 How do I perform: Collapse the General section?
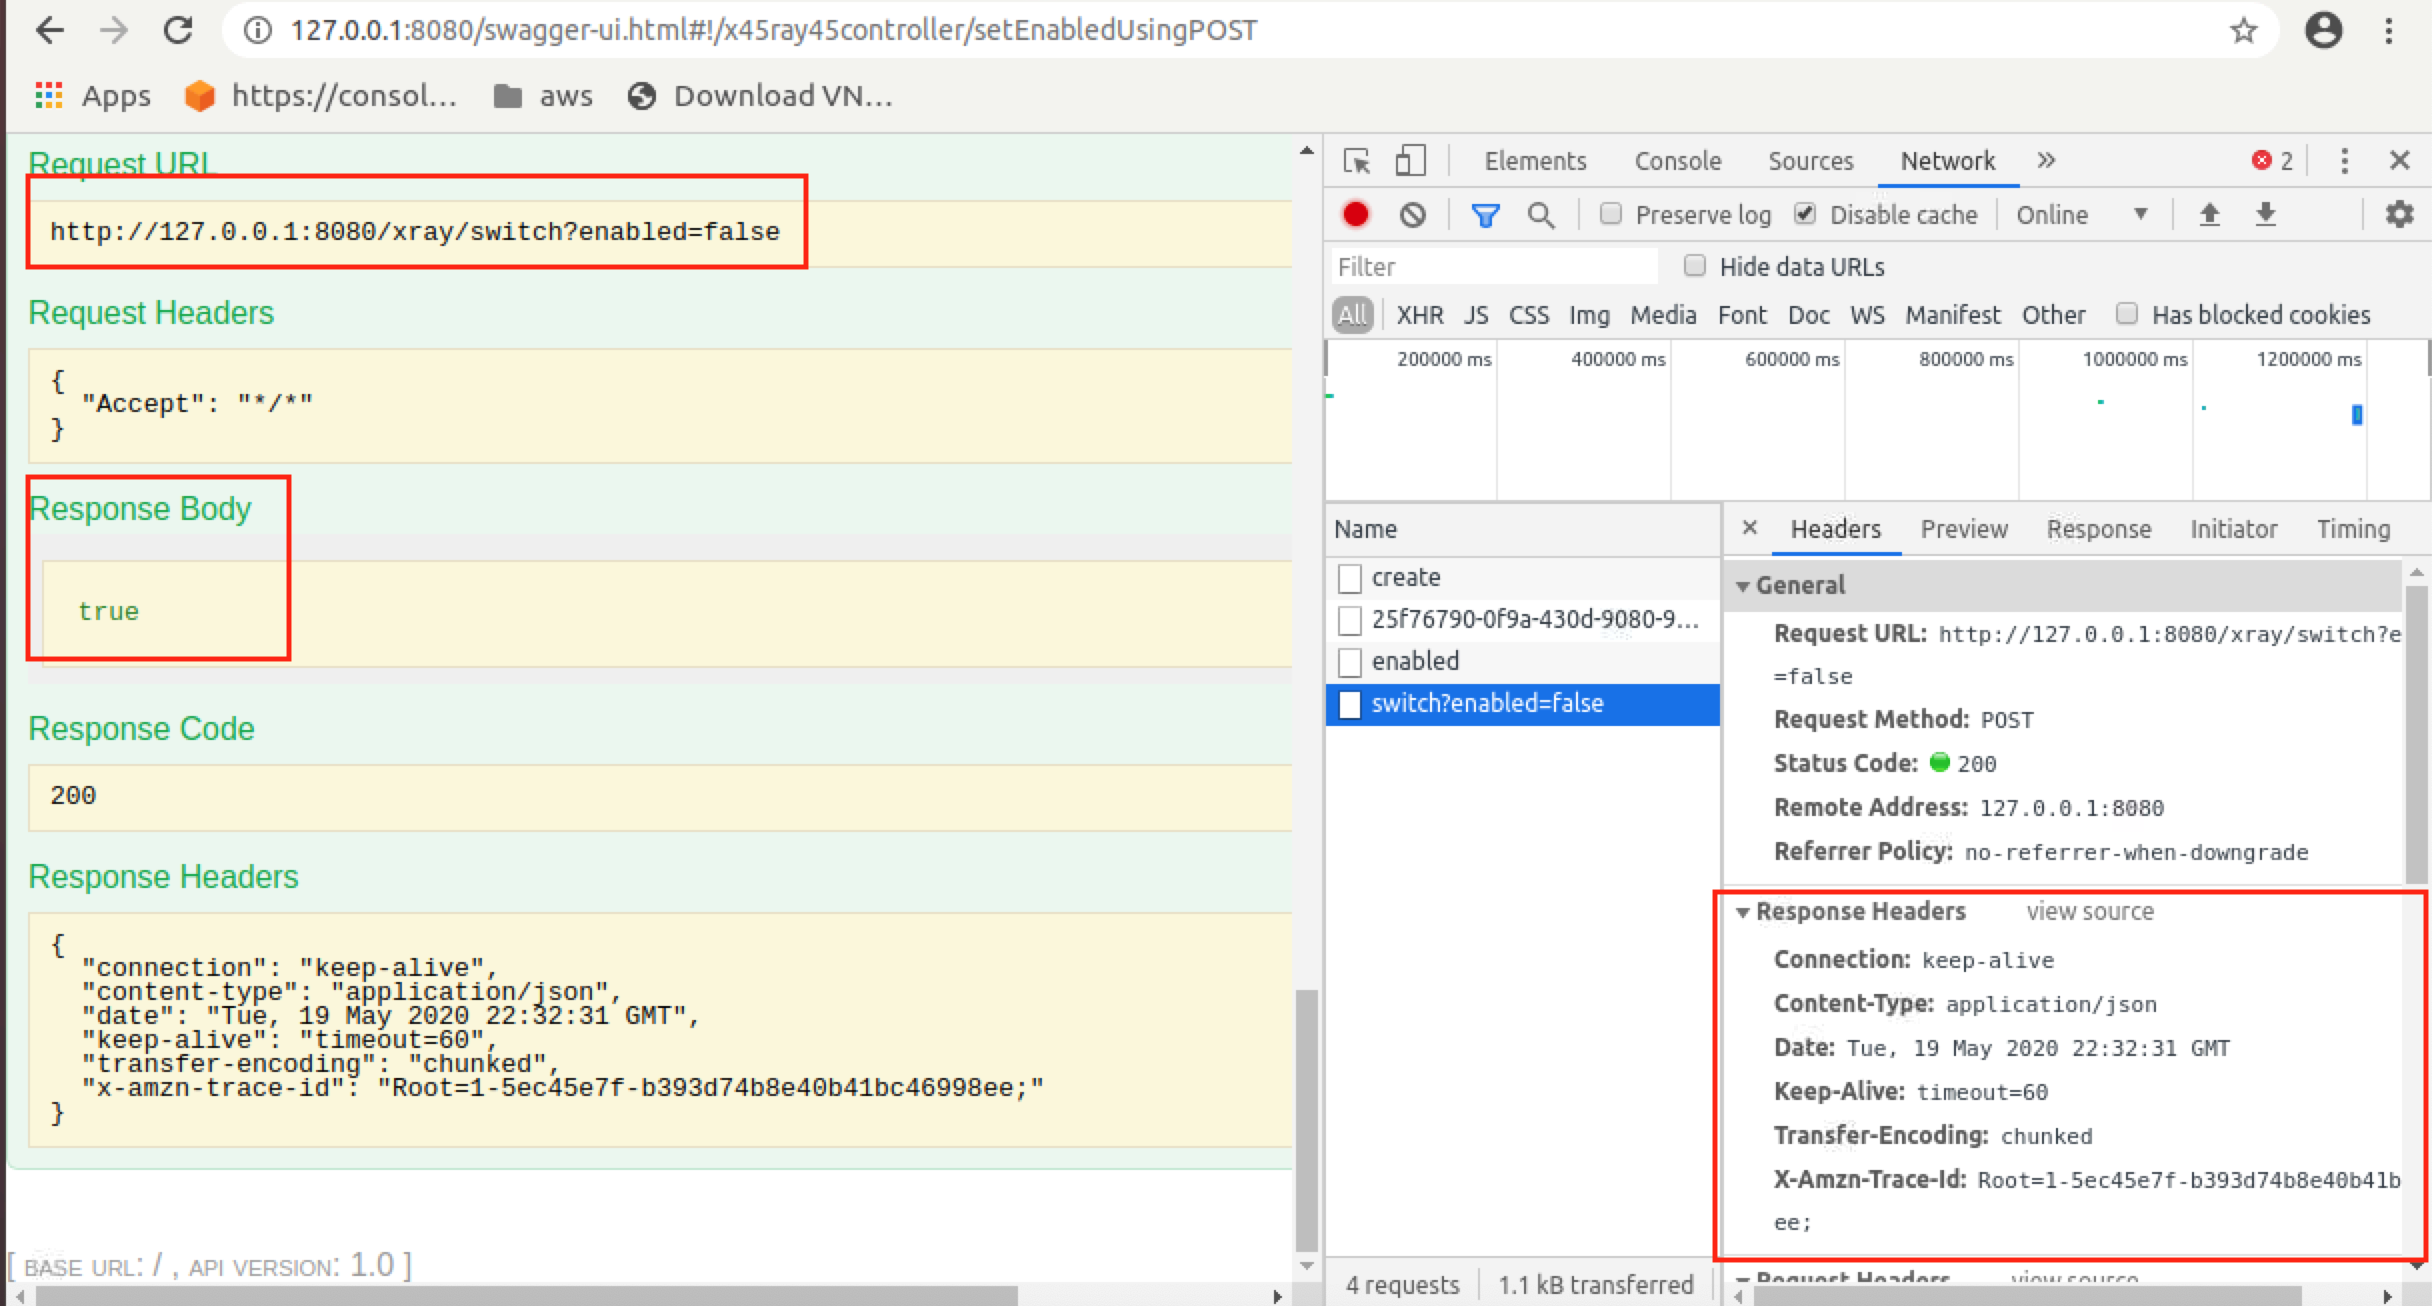click(1745, 585)
